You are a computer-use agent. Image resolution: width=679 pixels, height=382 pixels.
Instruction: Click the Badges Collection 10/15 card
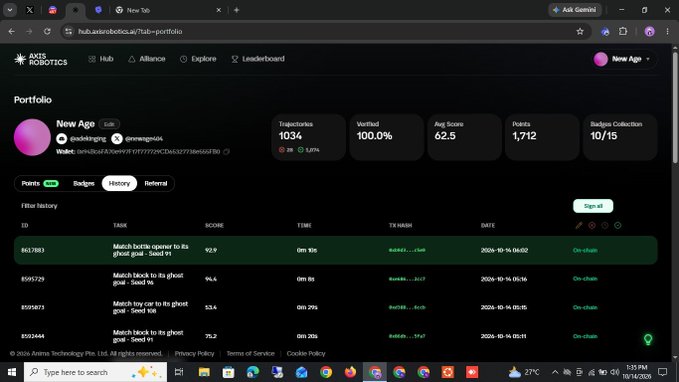(620, 137)
